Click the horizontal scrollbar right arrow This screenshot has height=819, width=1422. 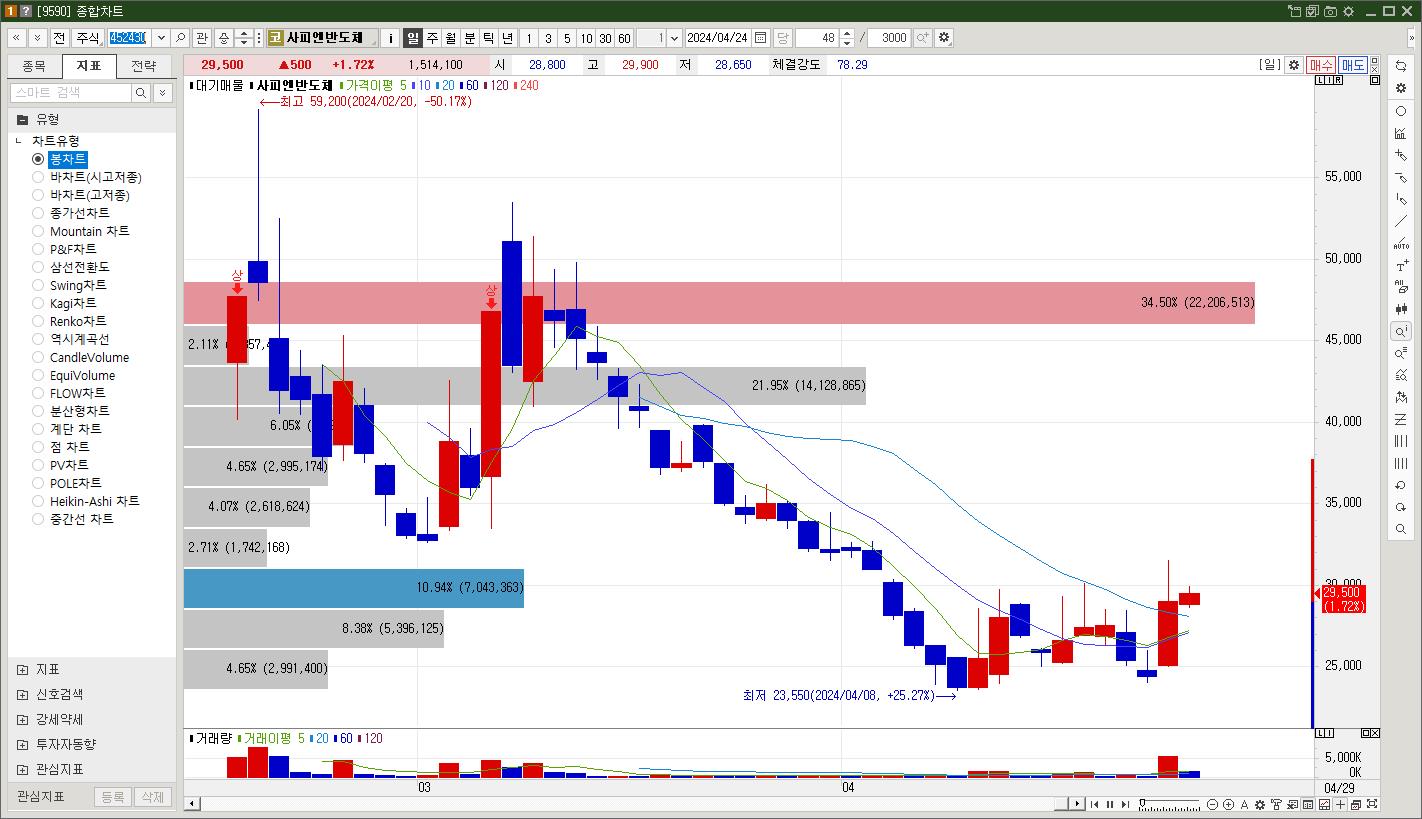pos(1077,804)
